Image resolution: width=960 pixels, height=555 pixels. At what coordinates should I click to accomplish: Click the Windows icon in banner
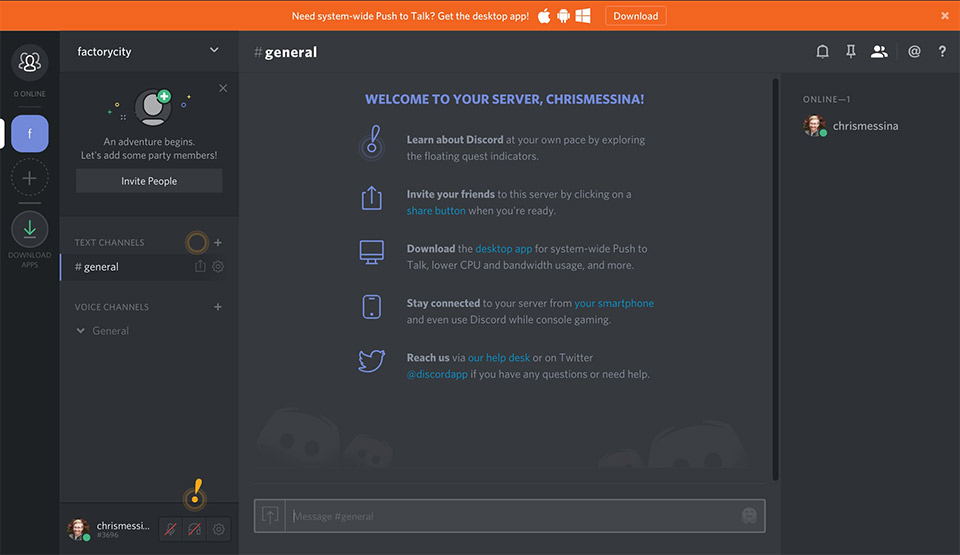[x=583, y=16]
